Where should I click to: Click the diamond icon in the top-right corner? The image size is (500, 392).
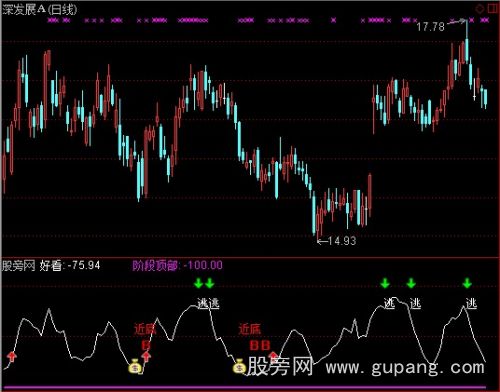coord(480,8)
